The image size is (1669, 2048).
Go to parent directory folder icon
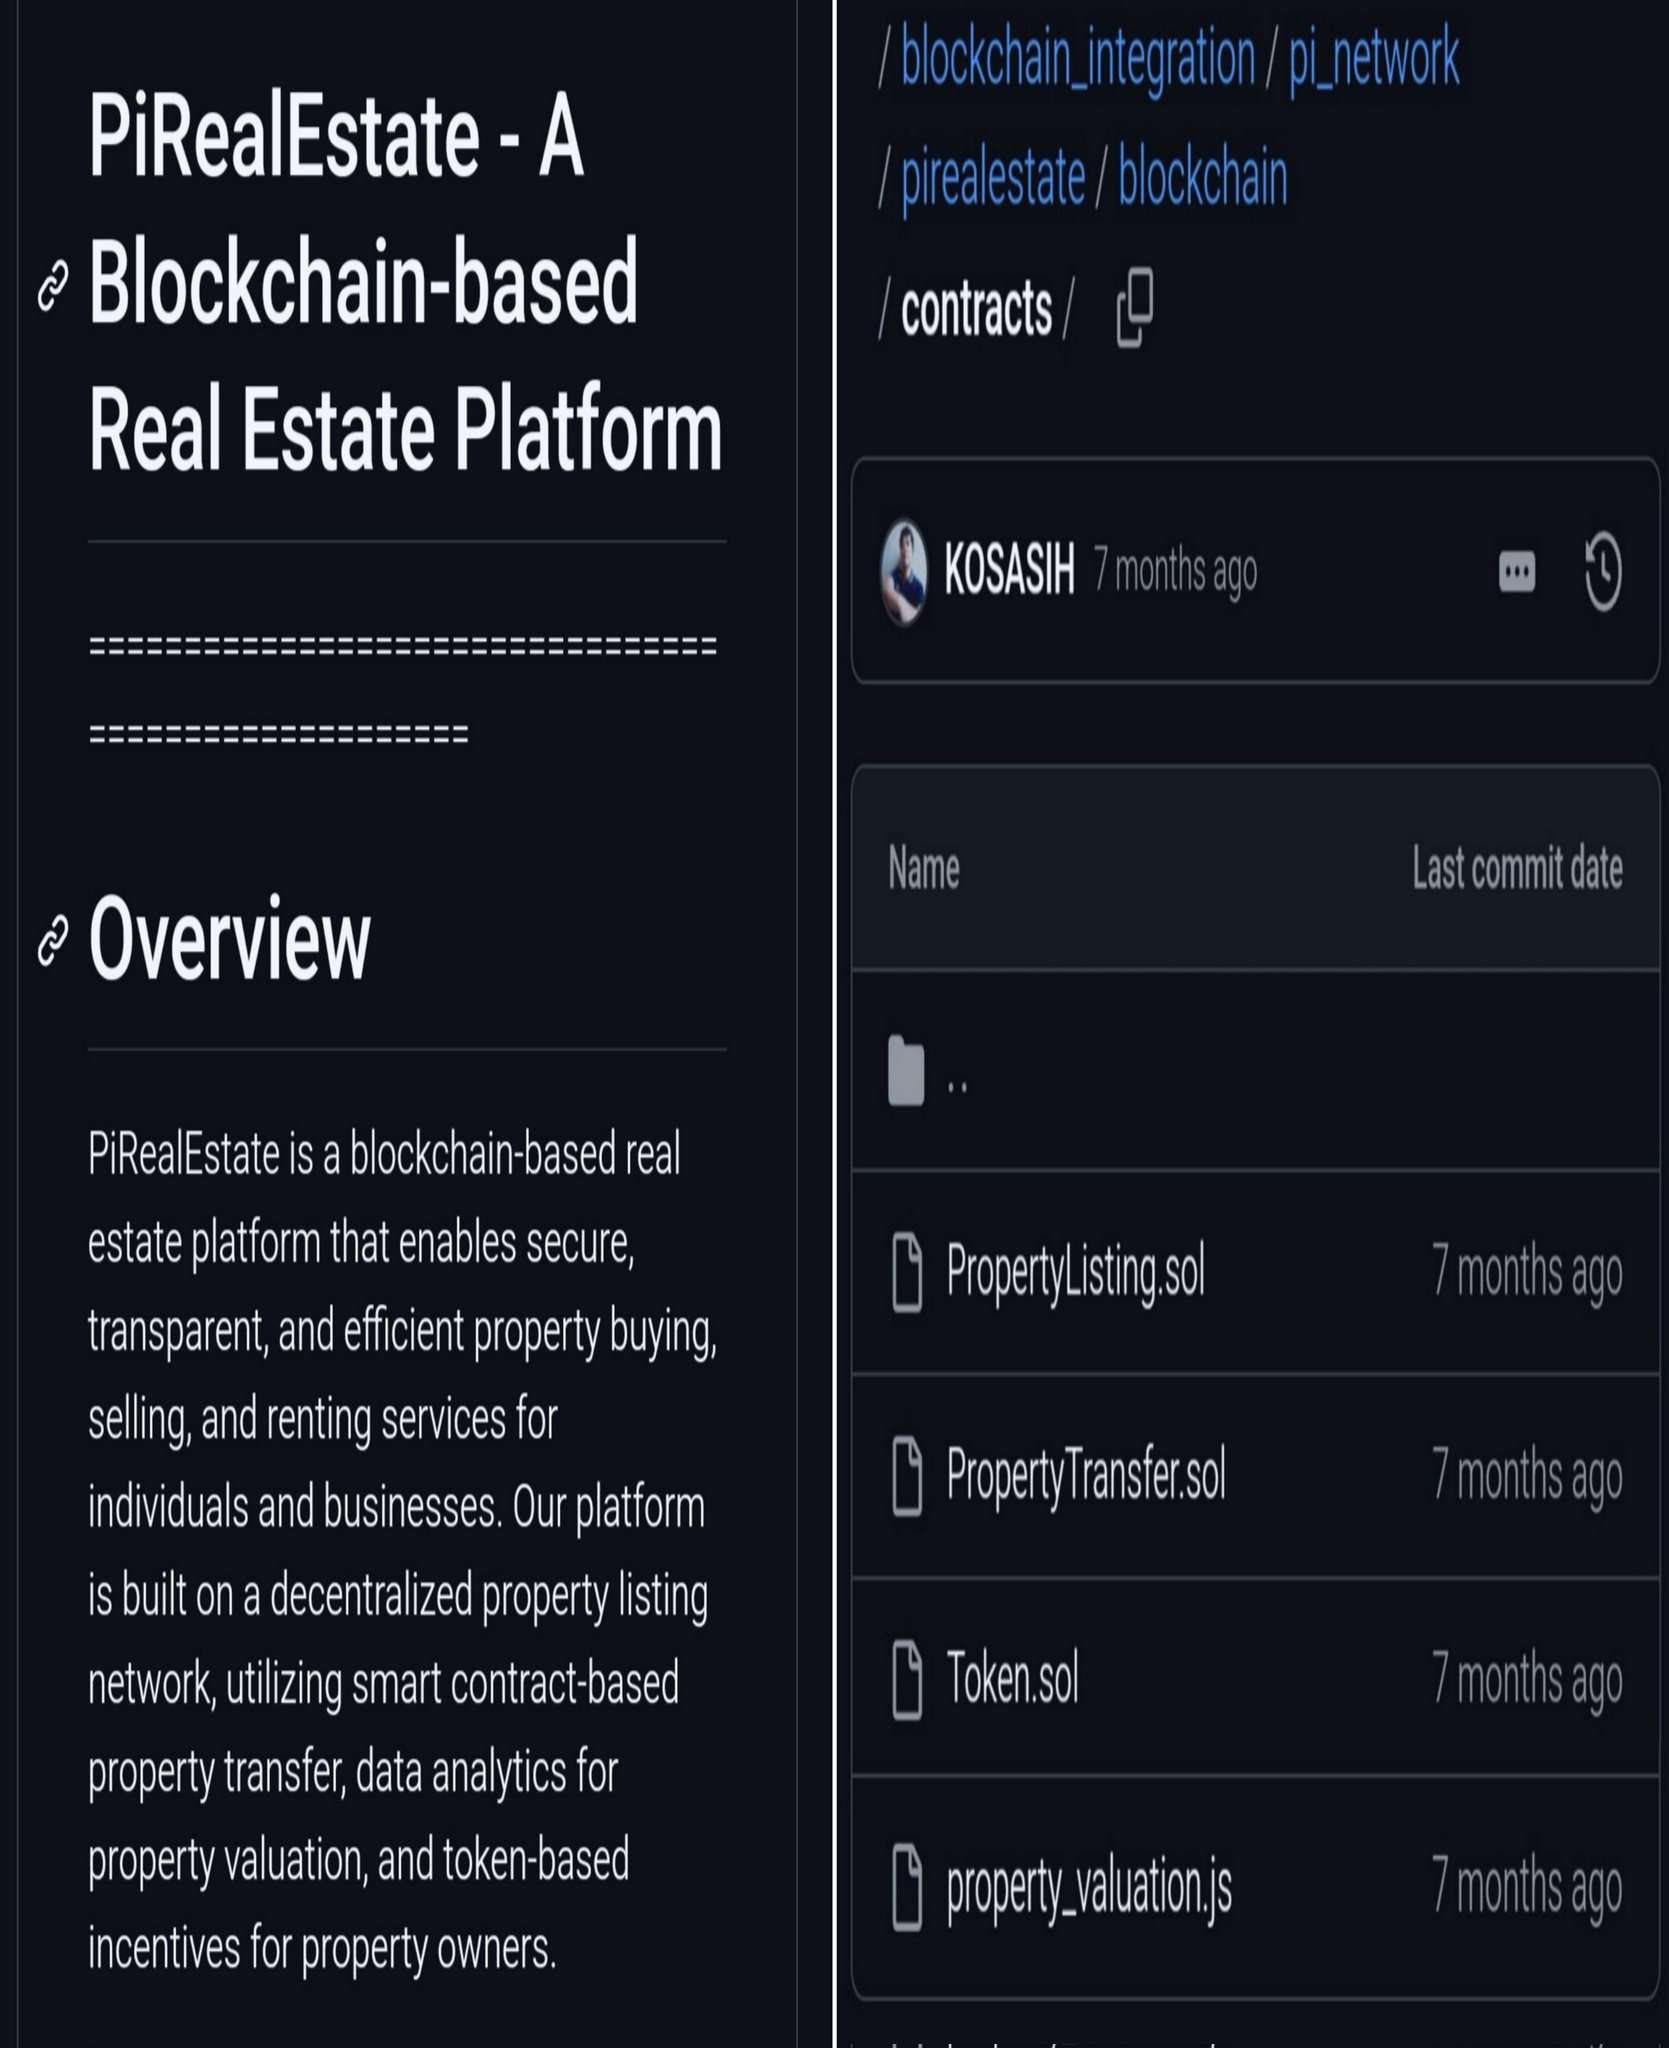coord(906,1072)
